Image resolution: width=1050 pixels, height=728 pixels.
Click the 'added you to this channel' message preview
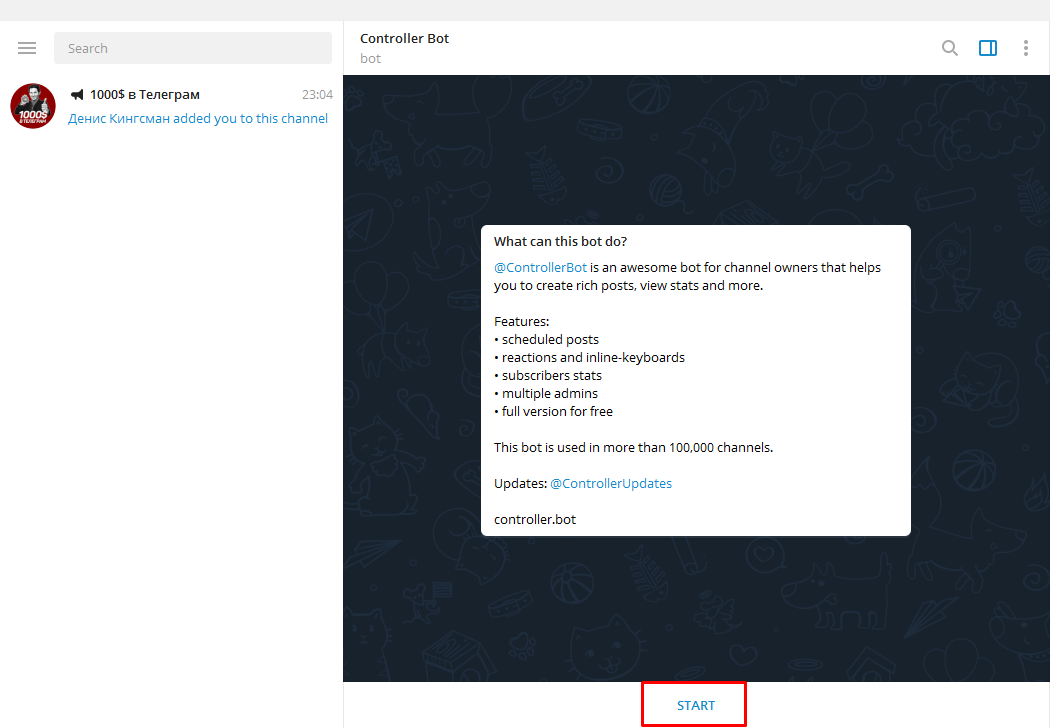point(198,119)
